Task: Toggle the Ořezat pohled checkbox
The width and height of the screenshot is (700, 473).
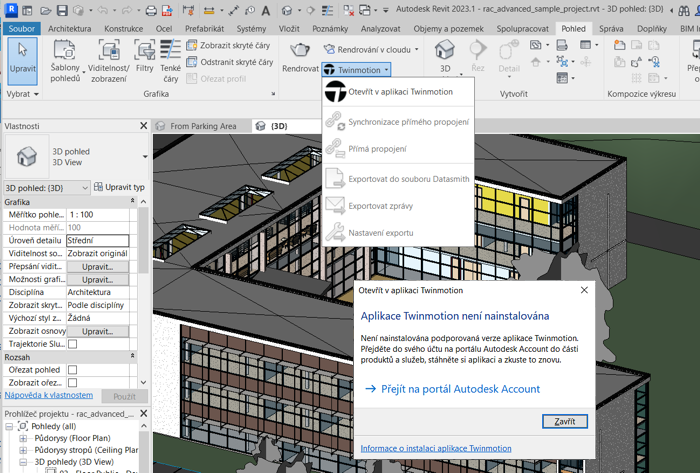Action: pyautogui.click(x=72, y=370)
